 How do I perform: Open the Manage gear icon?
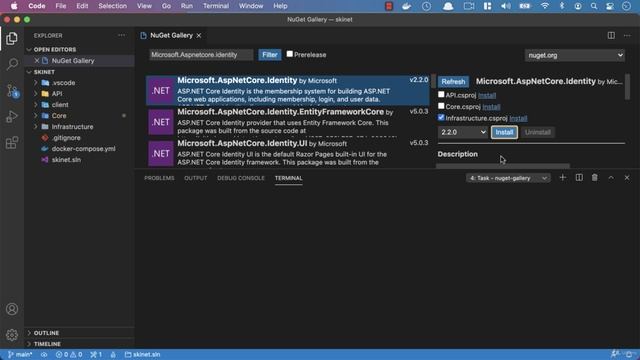click(x=12, y=335)
